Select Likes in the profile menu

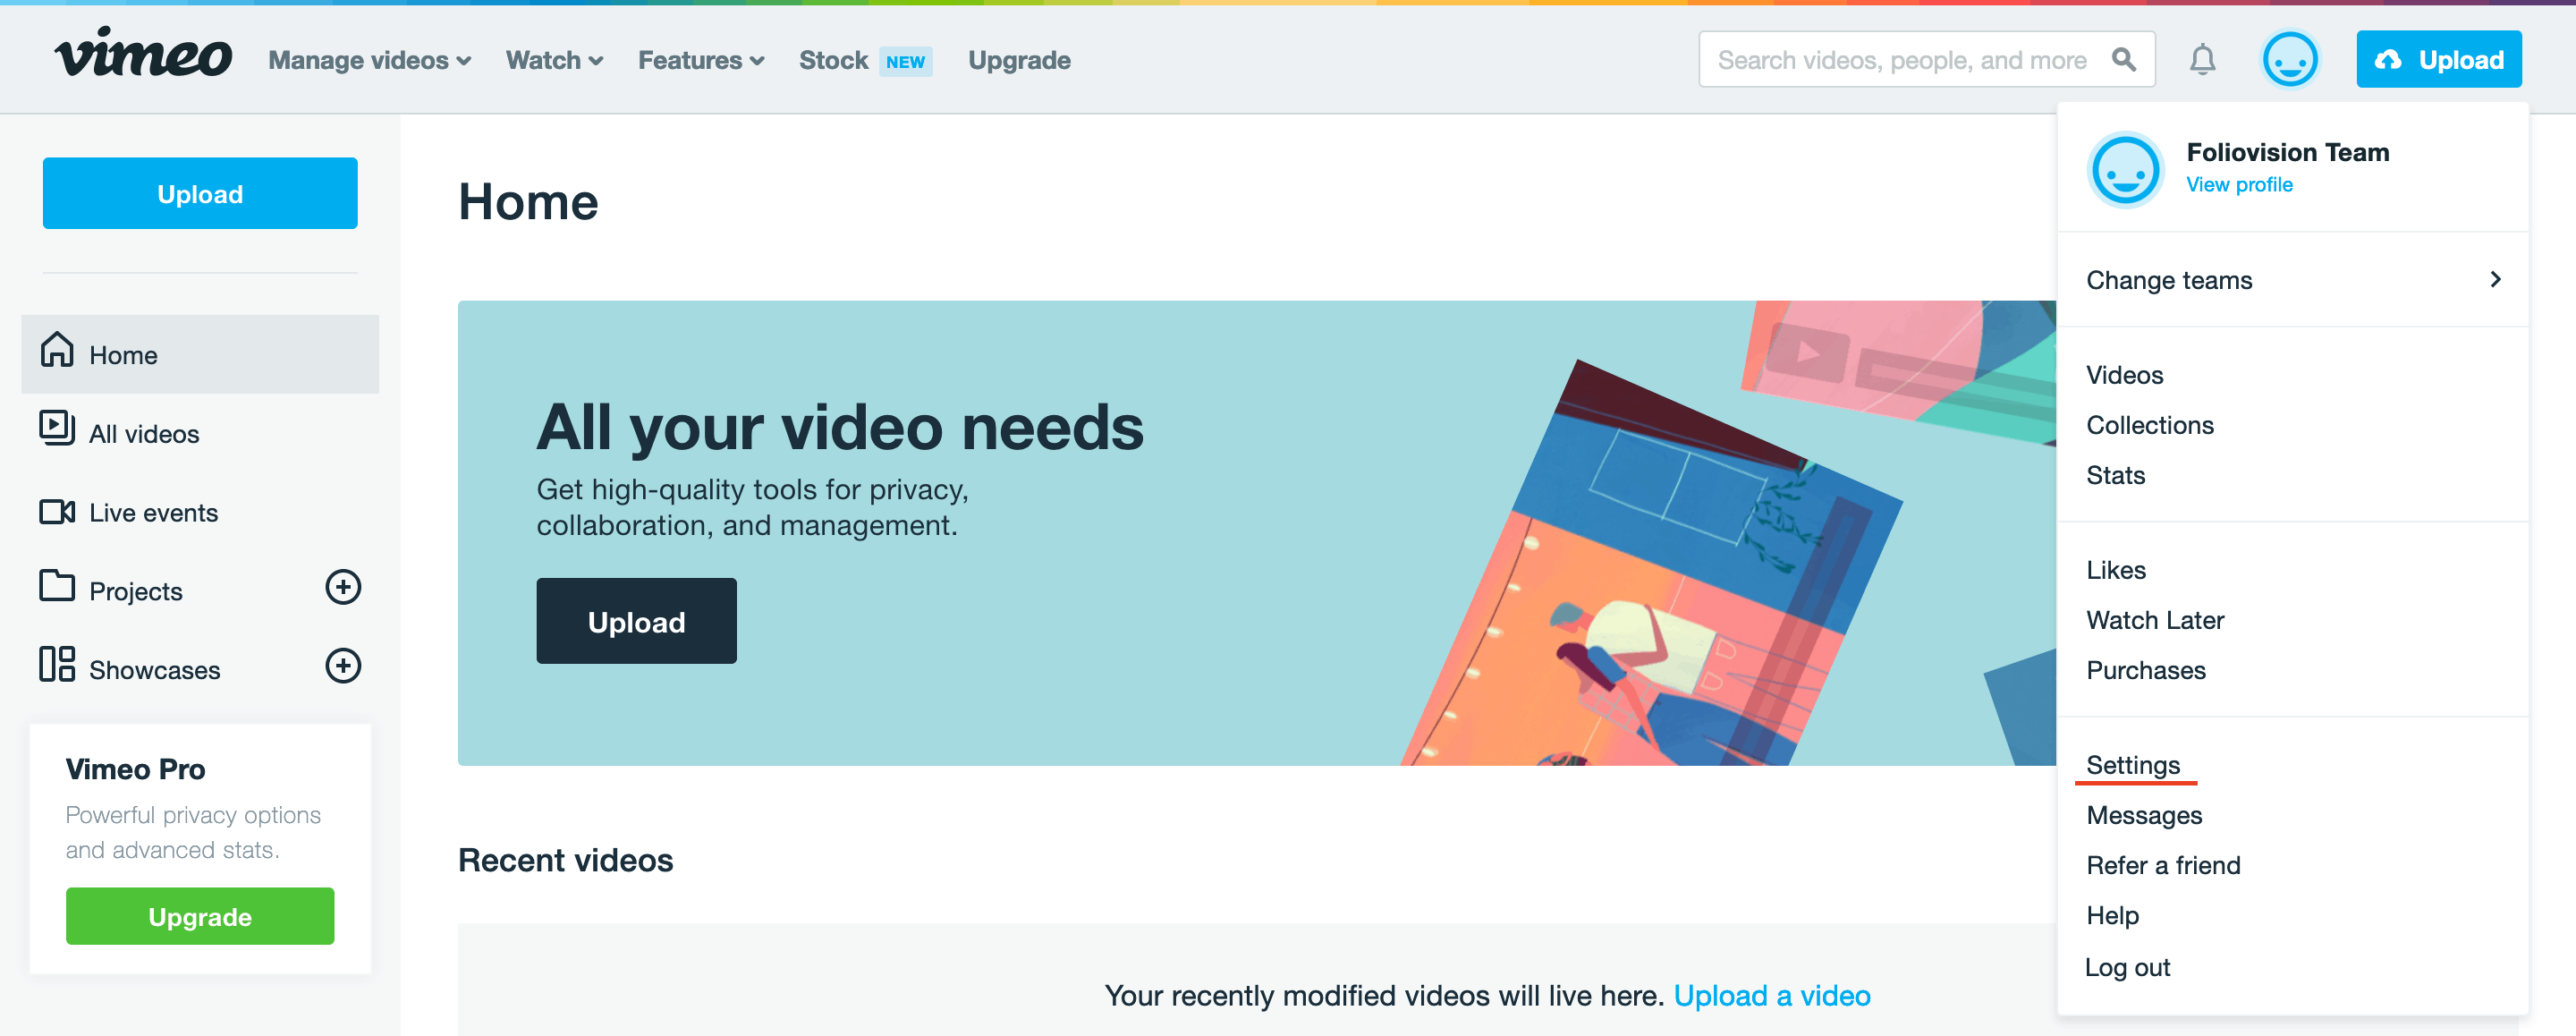2116,570
